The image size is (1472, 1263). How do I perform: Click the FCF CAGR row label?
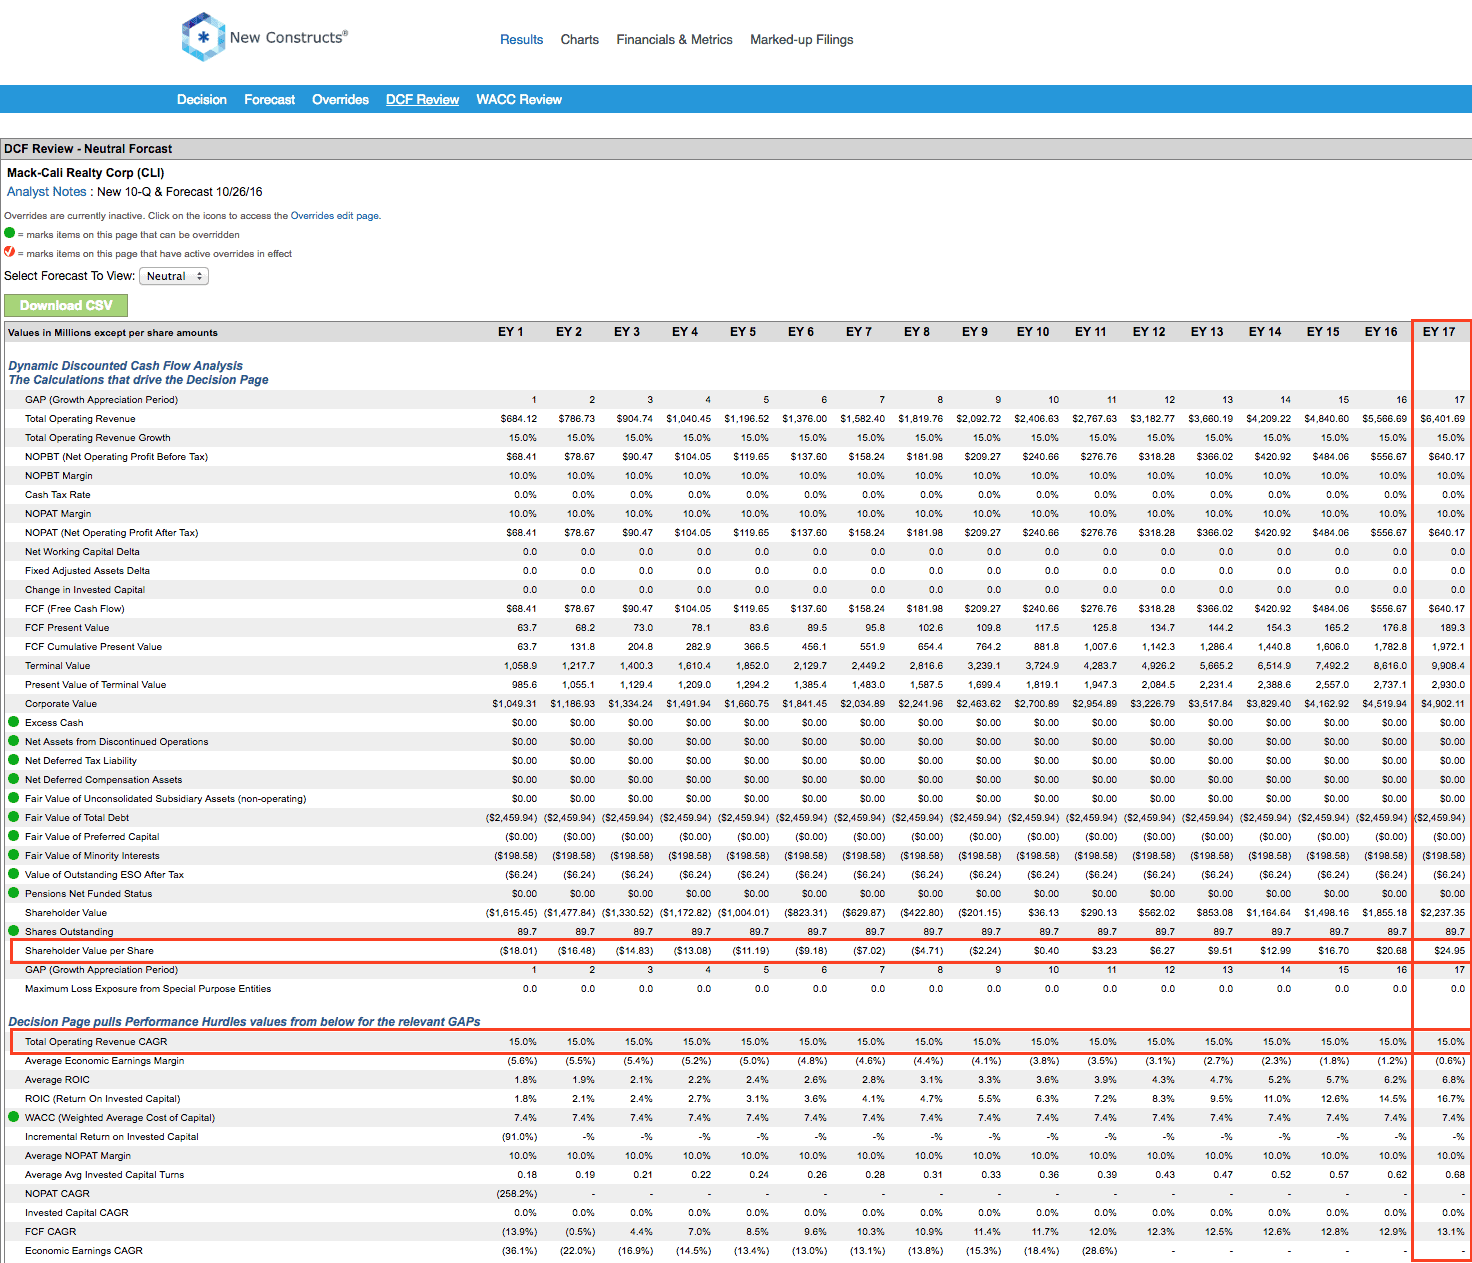point(51,1232)
